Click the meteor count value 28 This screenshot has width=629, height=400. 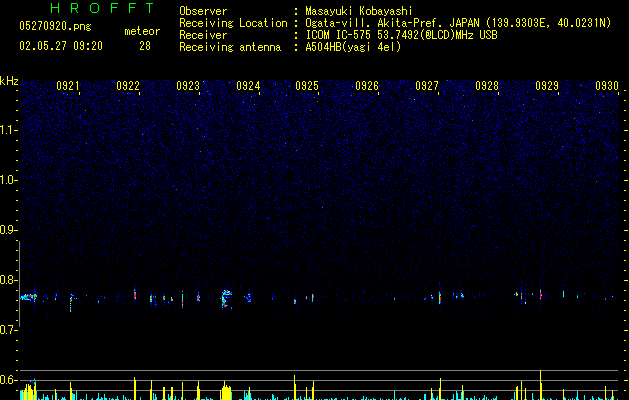(145, 46)
